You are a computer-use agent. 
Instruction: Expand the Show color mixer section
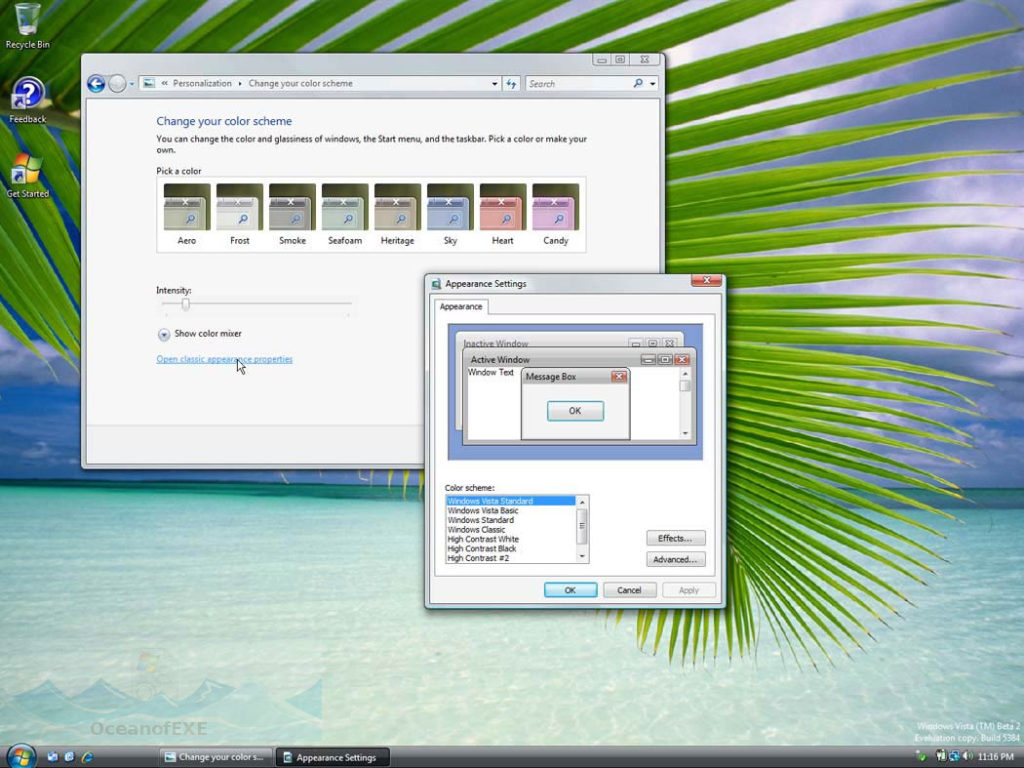coord(163,334)
